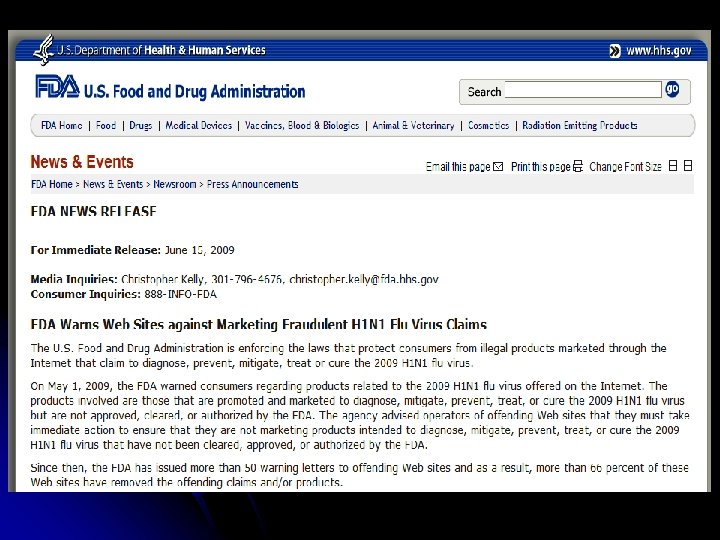Open Vaccines, Blood & Biologics menu
This screenshot has height=540, width=720.
tap(302, 125)
